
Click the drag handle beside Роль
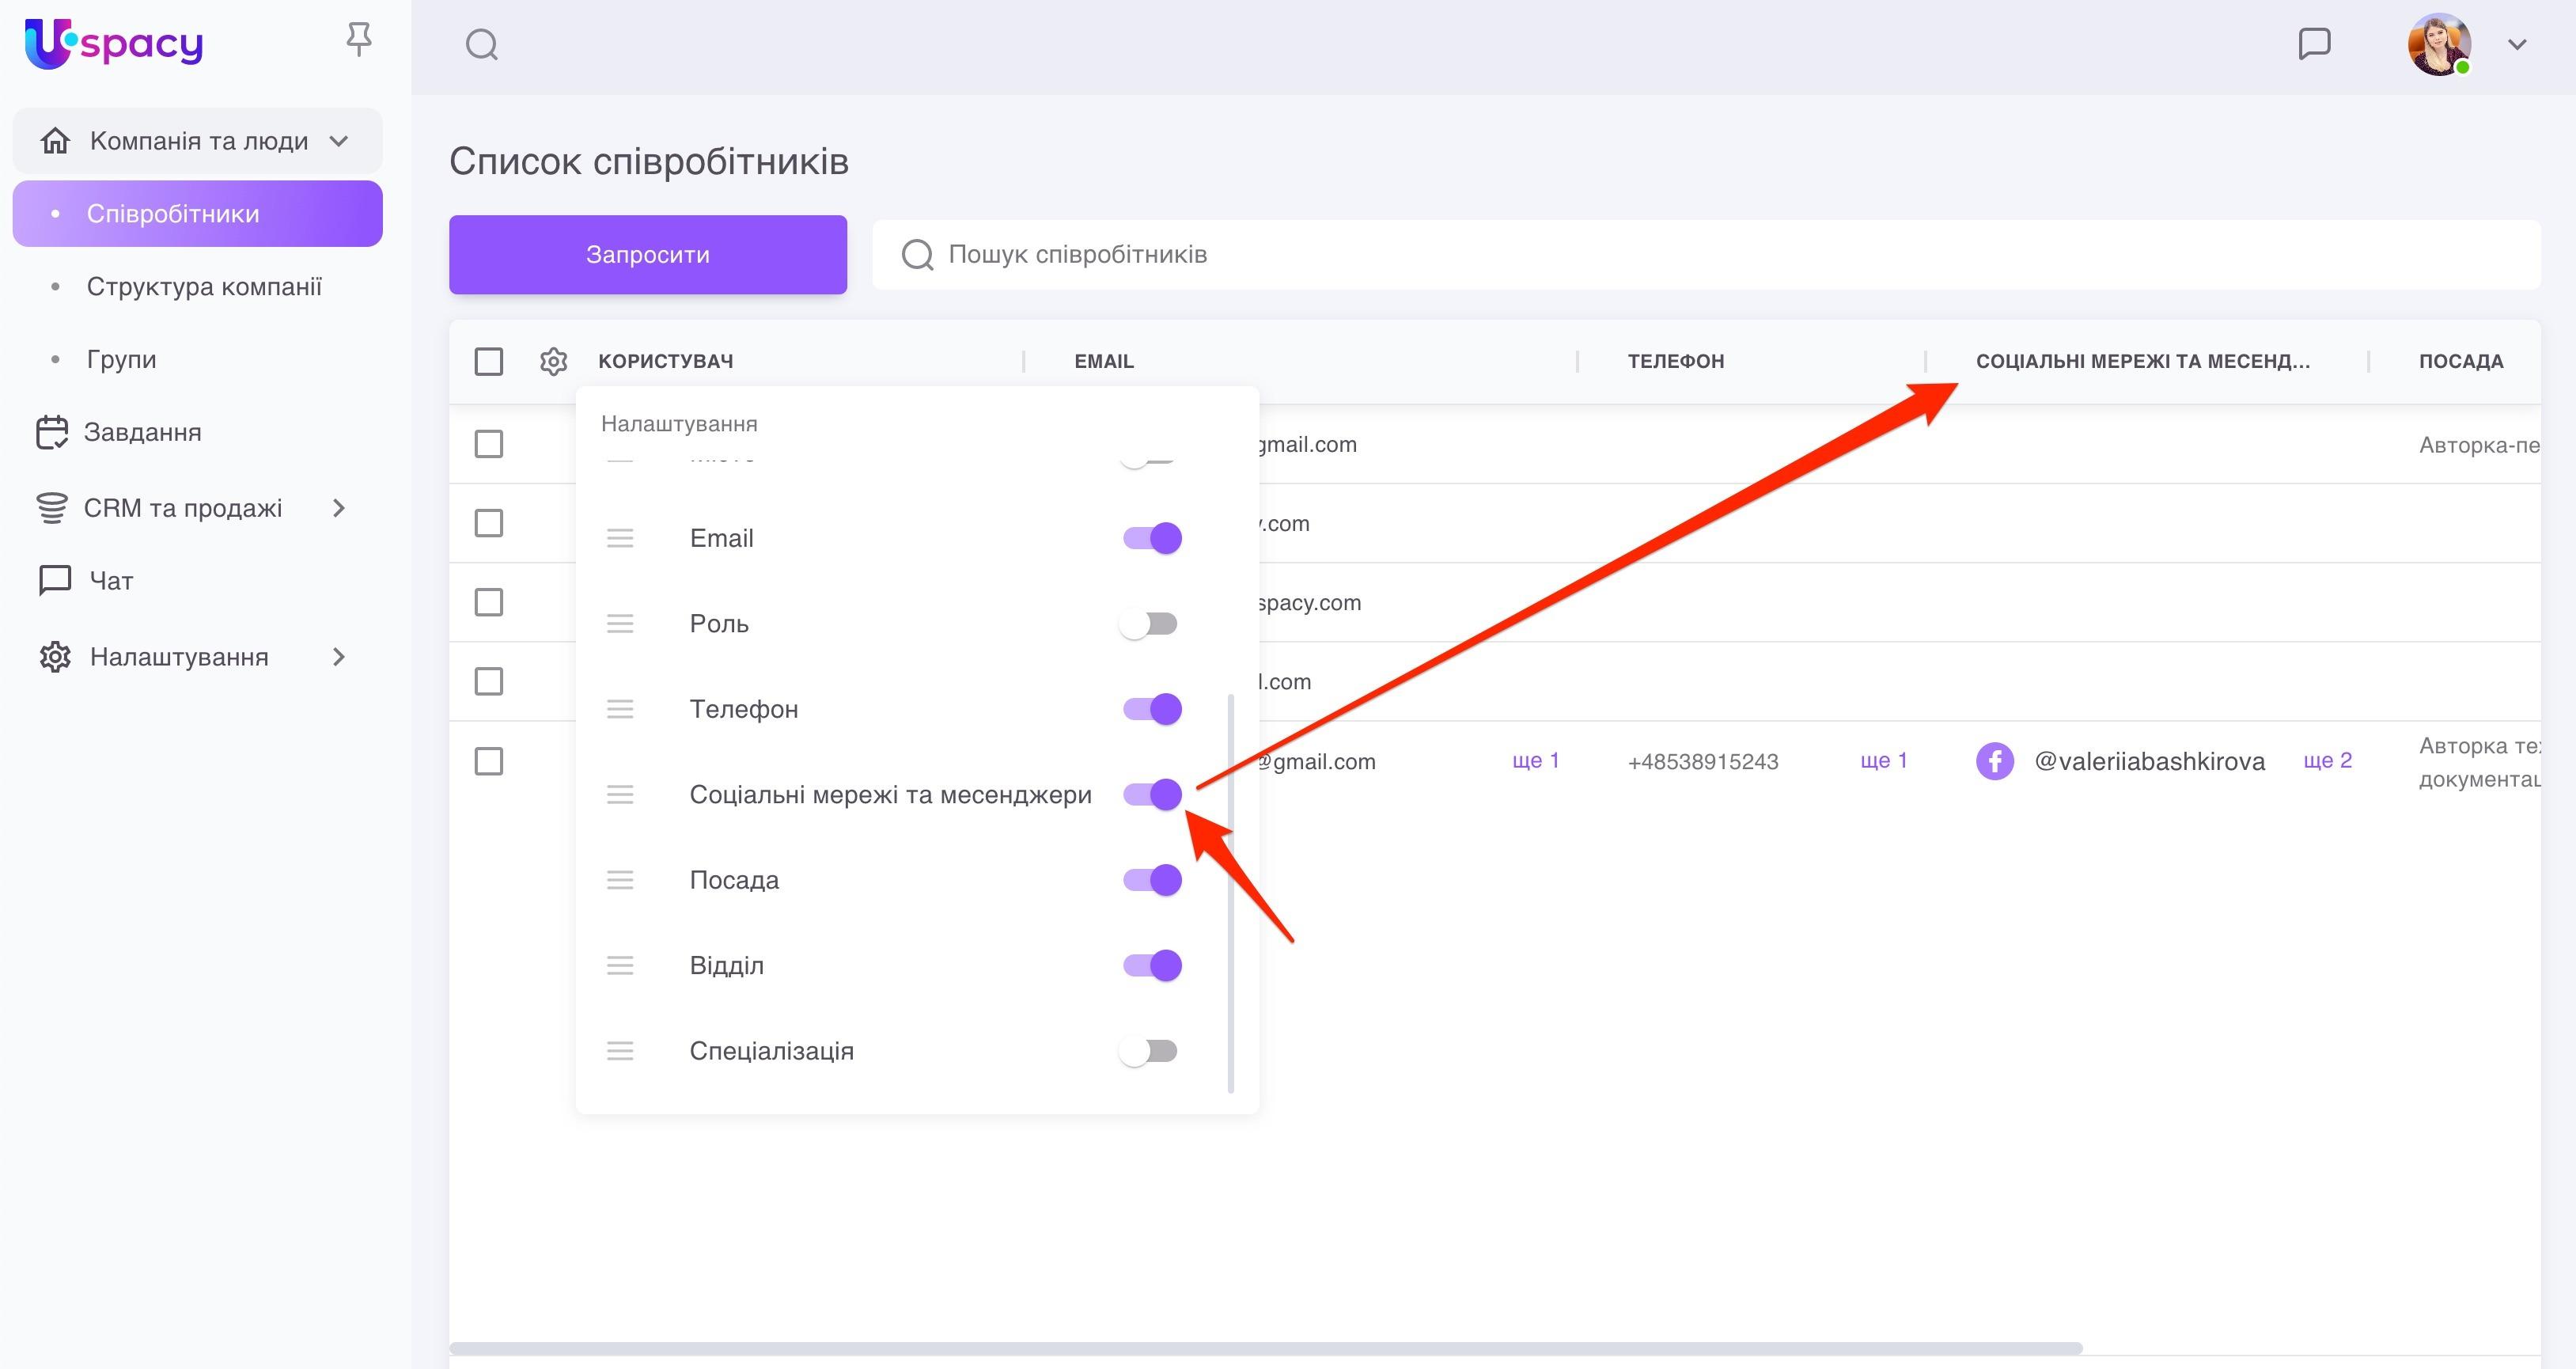(620, 624)
